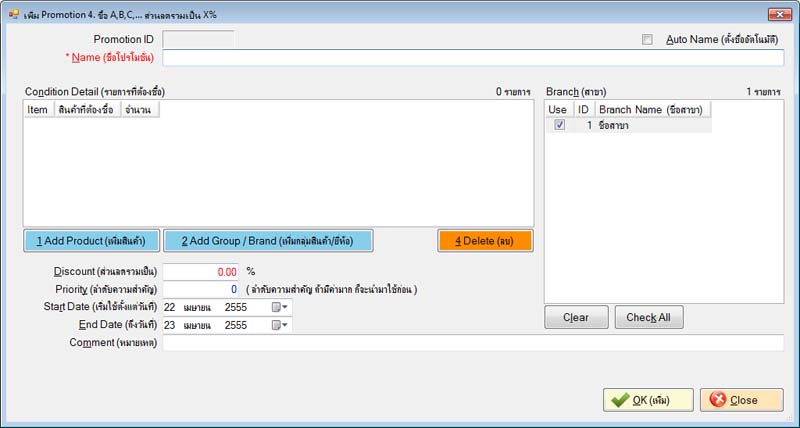Viewport: 800px width, 428px height.
Task: Click the 1 Add Product button
Action: pyautogui.click(x=91, y=241)
